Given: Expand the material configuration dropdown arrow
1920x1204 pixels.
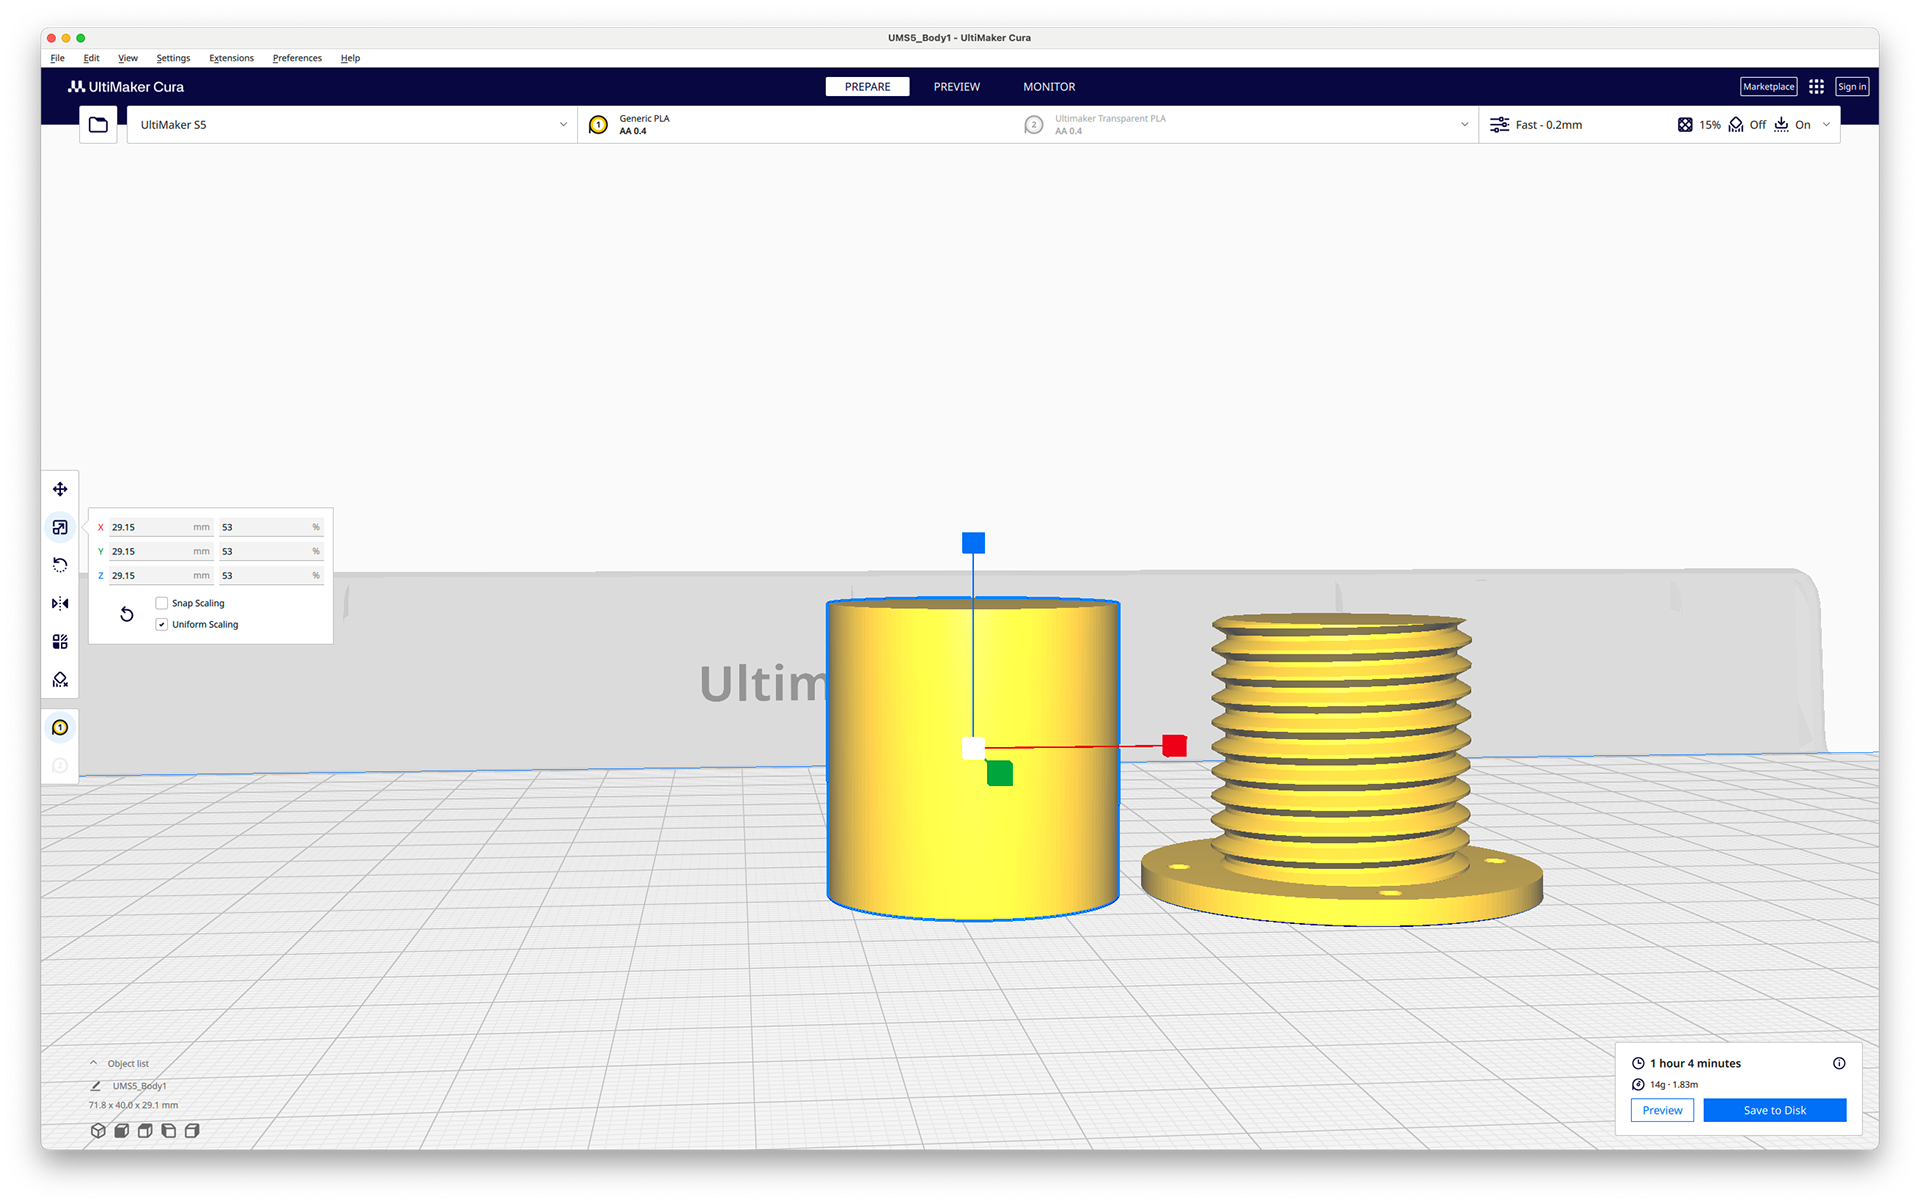Looking at the screenshot, I should point(1464,125).
